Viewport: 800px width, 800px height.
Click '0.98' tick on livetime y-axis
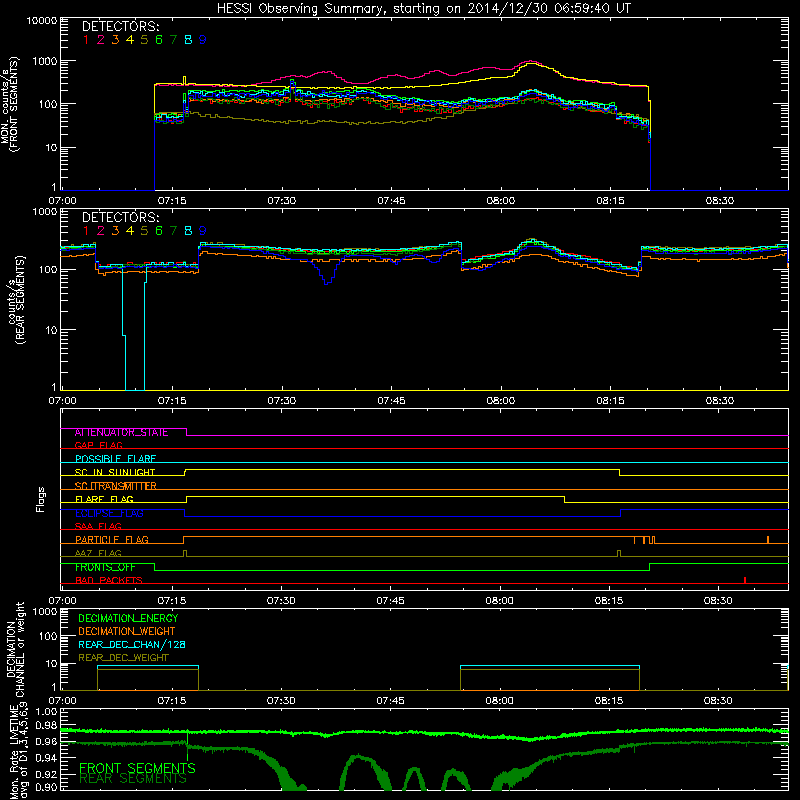point(46,726)
